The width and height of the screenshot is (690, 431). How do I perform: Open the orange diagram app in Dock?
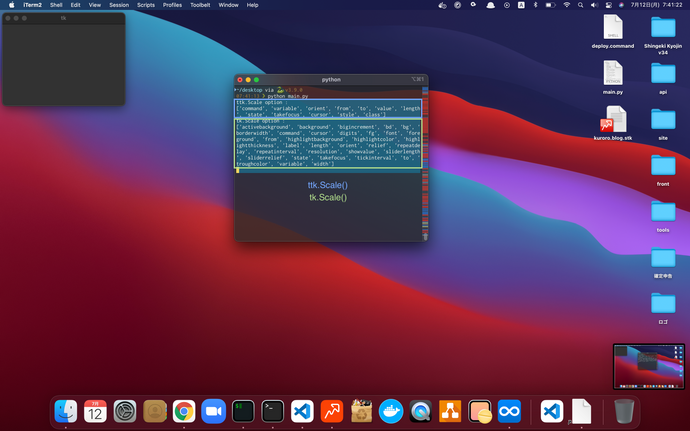coord(450,411)
